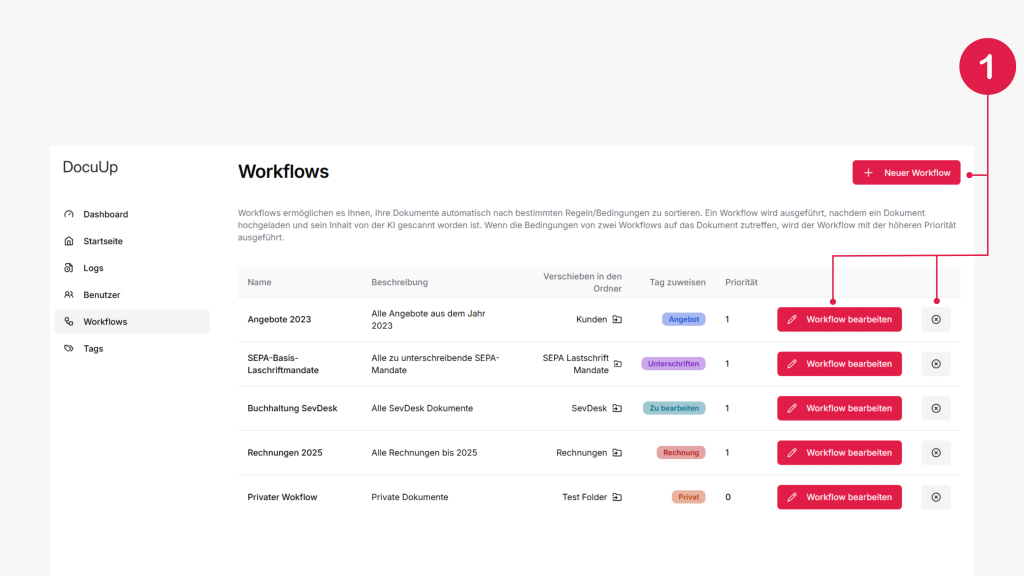Open the Tags page
This screenshot has height=576, width=1024.
click(93, 349)
